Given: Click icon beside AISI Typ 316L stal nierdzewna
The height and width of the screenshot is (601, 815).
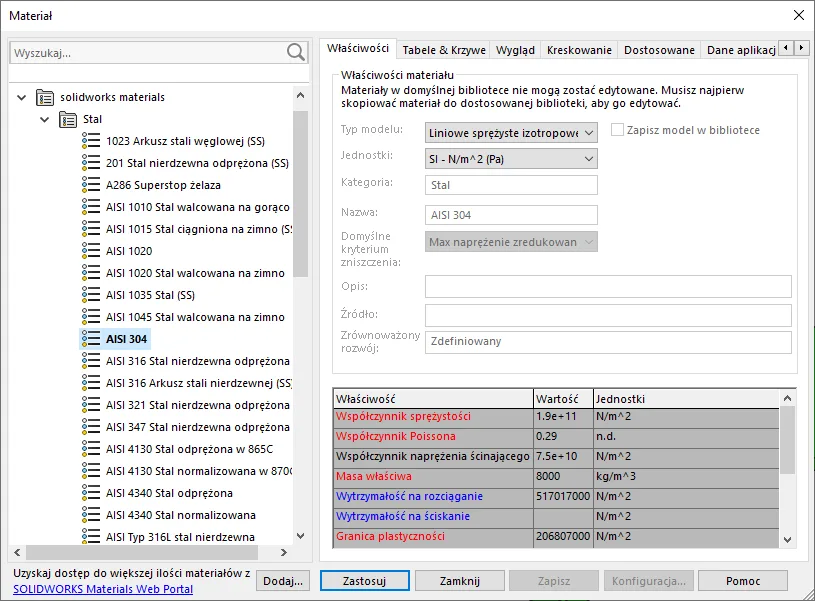Looking at the screenshot, I should [x=90, y=537].
